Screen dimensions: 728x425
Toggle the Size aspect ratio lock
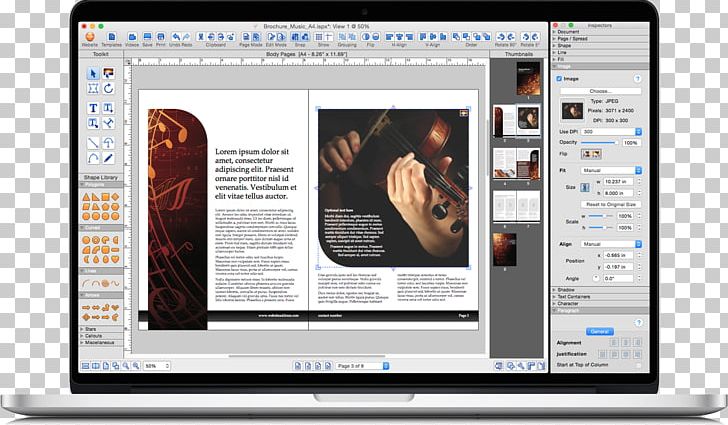tap(585, 187)
